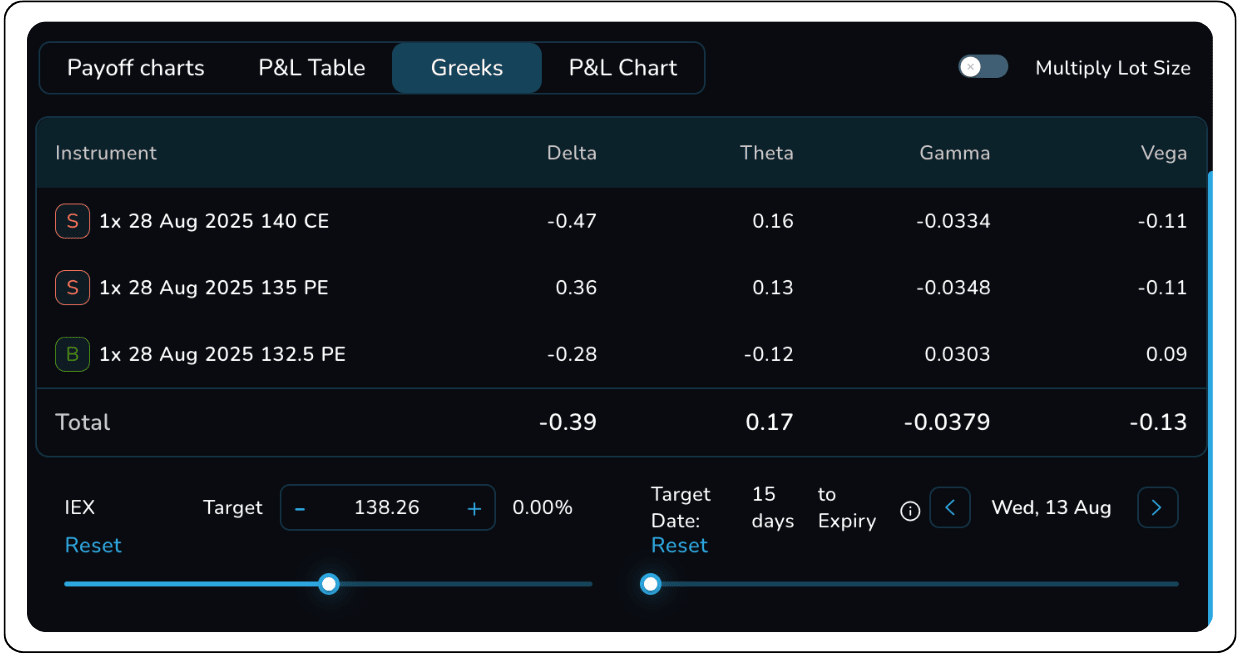The image size is (1239, 656).
Task: Reset the Target Date
Action: [679, 545]
